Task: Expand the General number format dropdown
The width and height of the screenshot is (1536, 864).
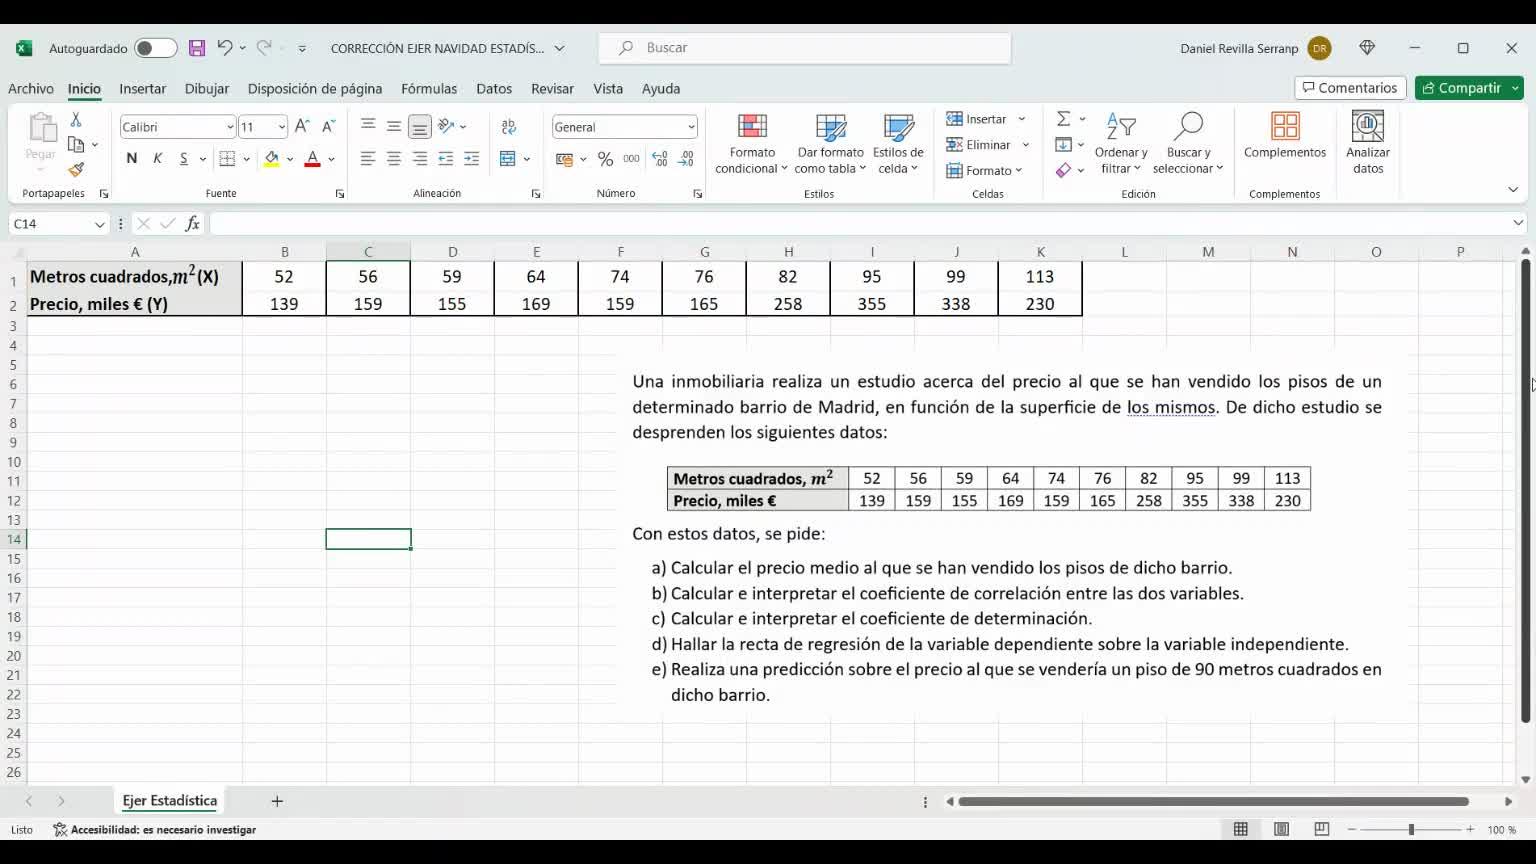Action: 691,127
